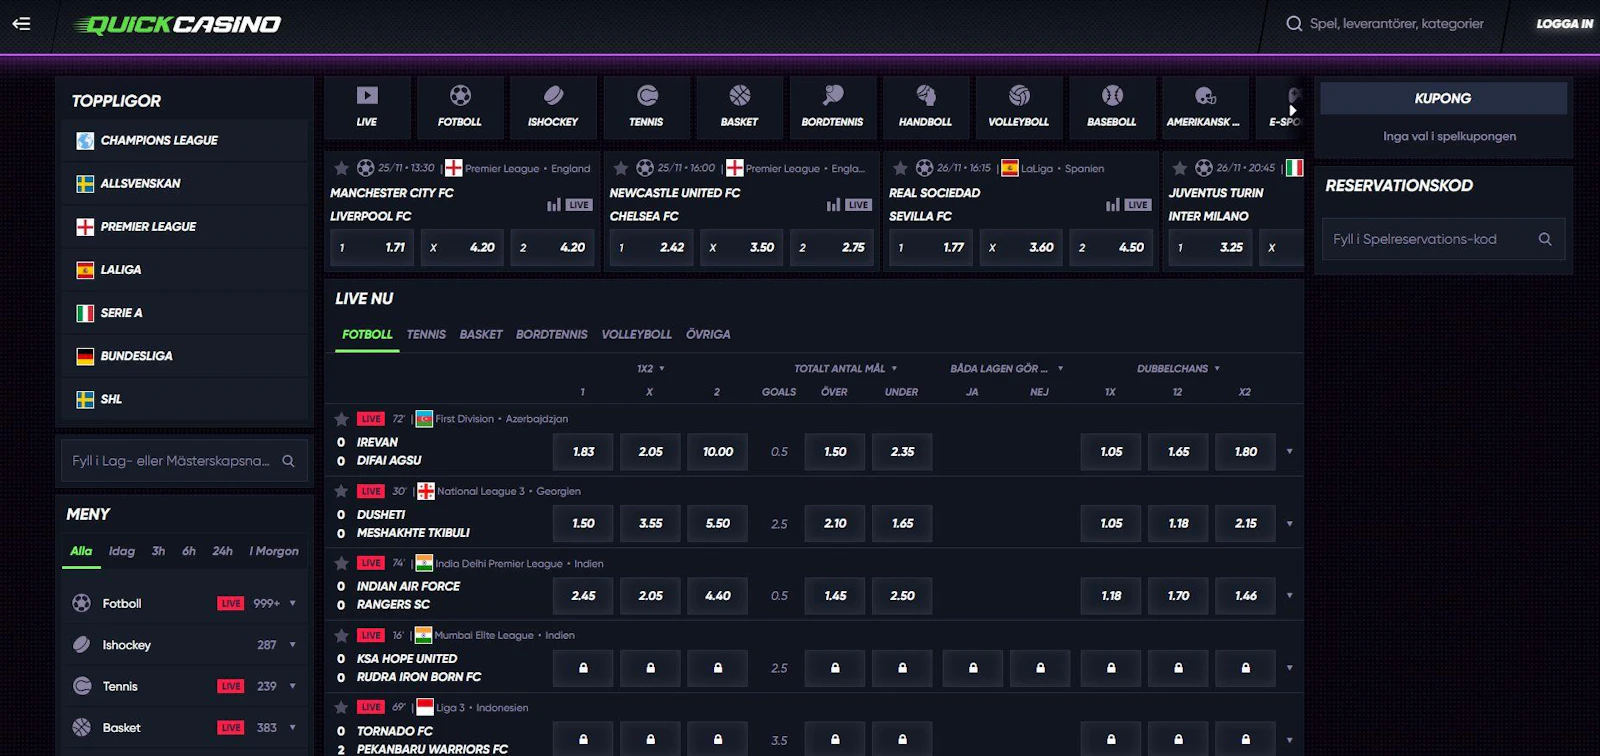
Task: Click the Reservationskod input field
Action: [x=1443, y=239]
